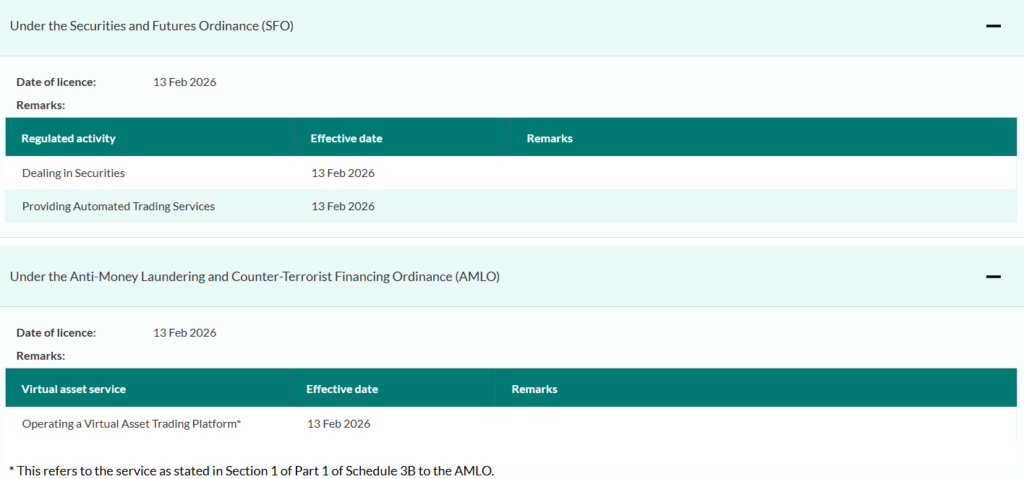Select Providing Automated Trading Services row
1024x479 pixels.
click(x=511, y=206)
